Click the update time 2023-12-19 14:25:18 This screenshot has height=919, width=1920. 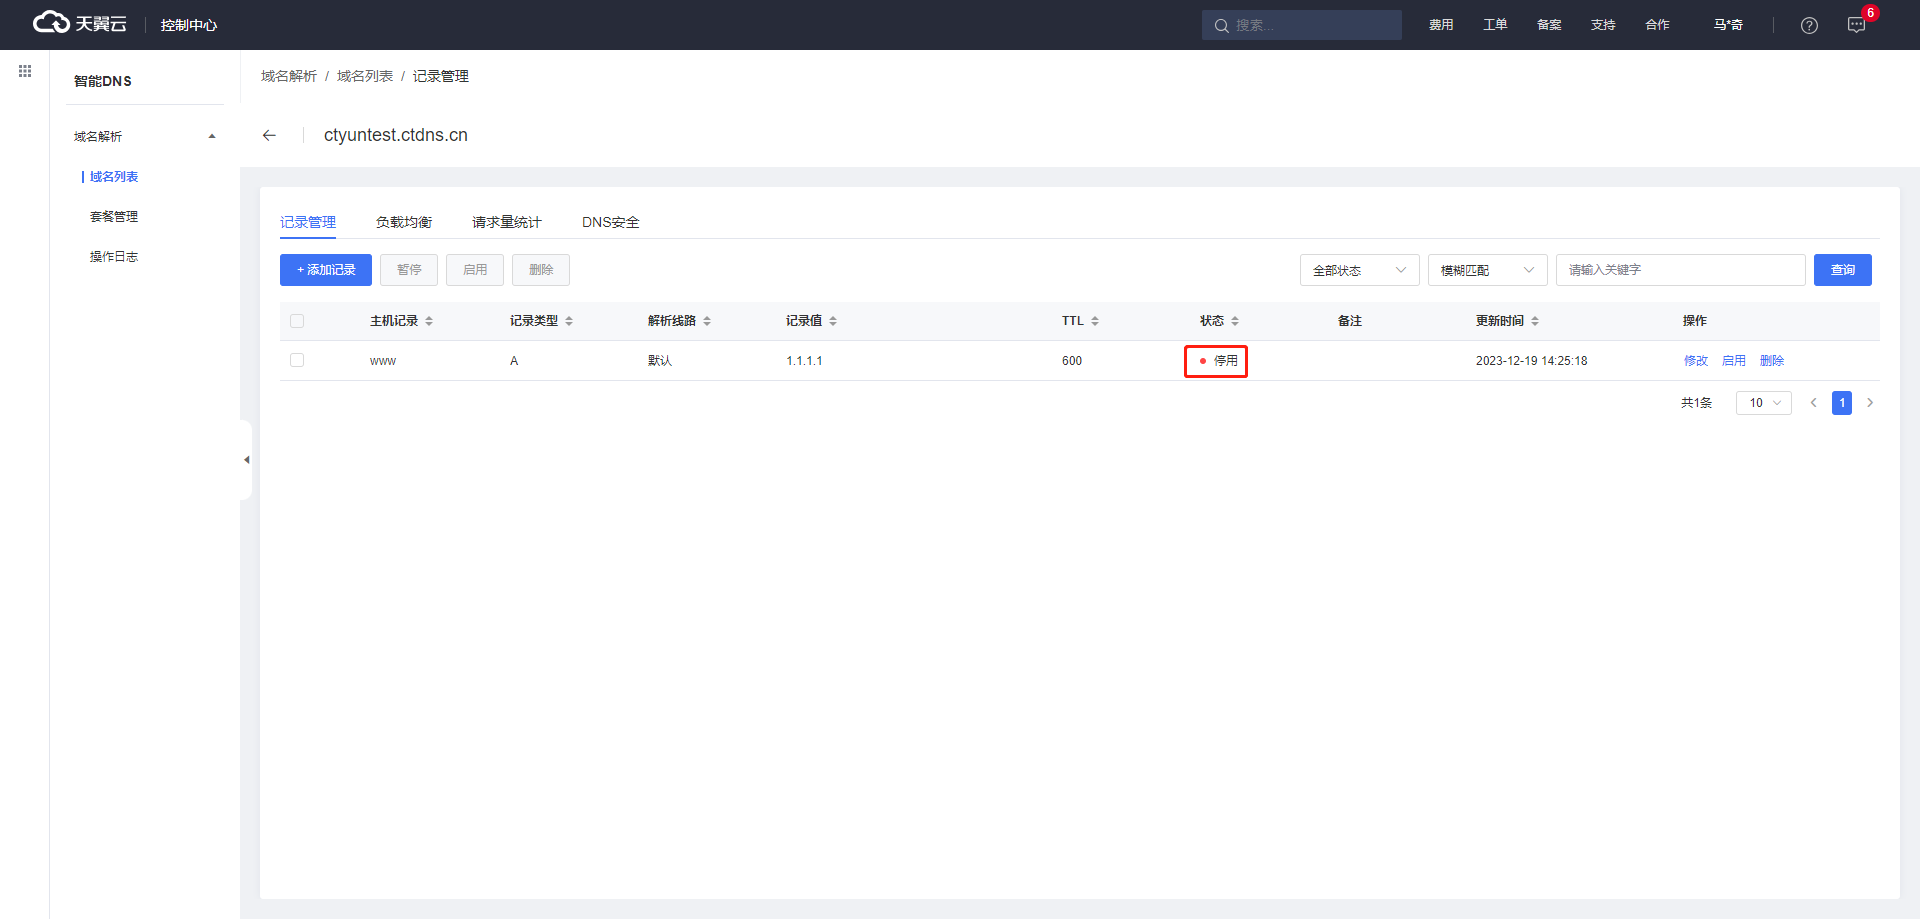click(1532, 361)
